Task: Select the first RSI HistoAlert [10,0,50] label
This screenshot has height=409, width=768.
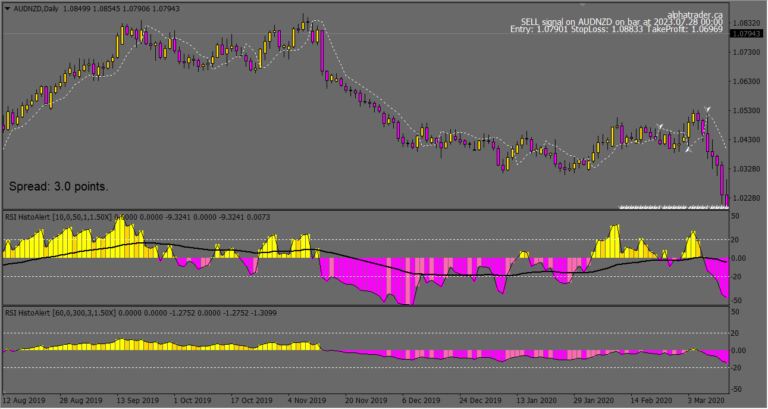Action: 60,216
